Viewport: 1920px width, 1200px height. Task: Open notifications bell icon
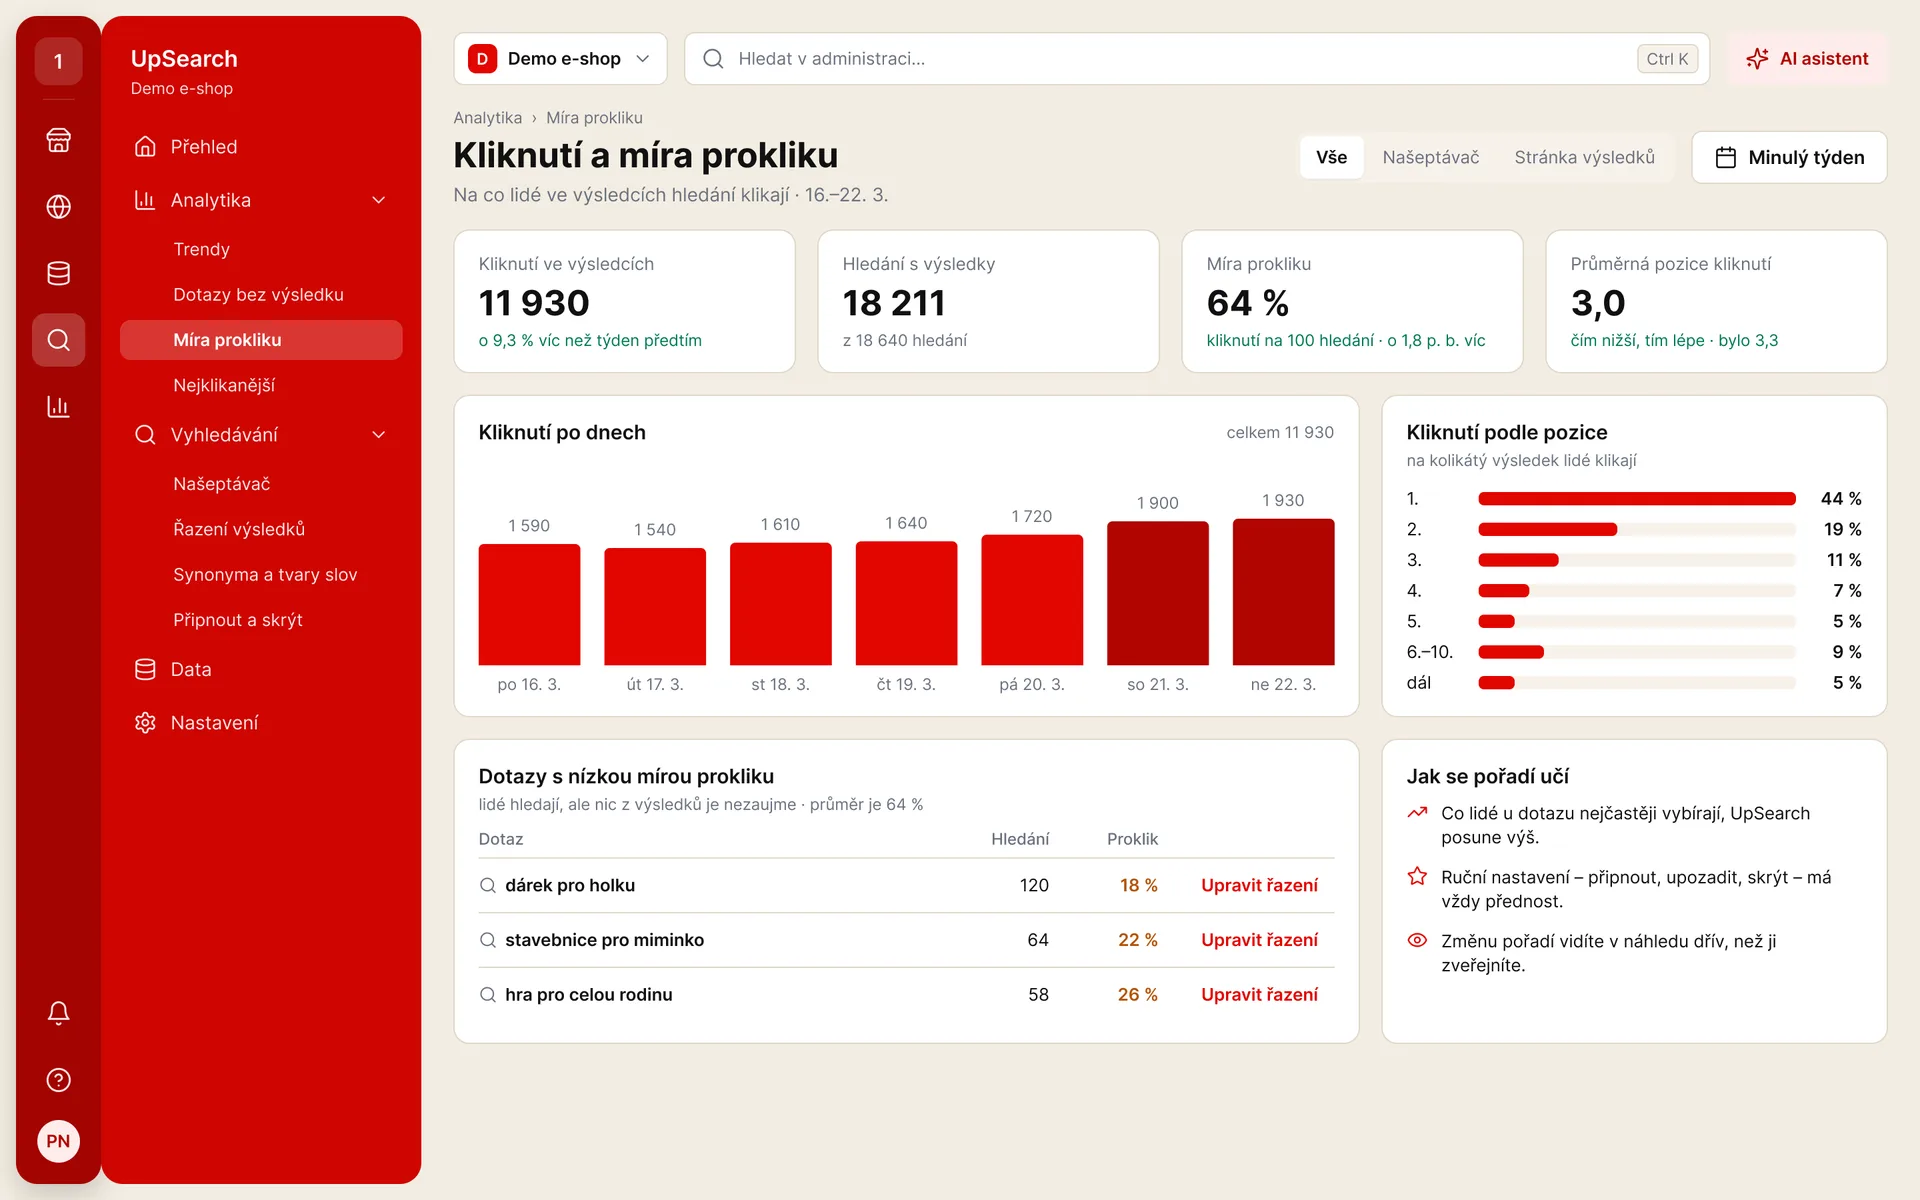(x=58, y=1013)
